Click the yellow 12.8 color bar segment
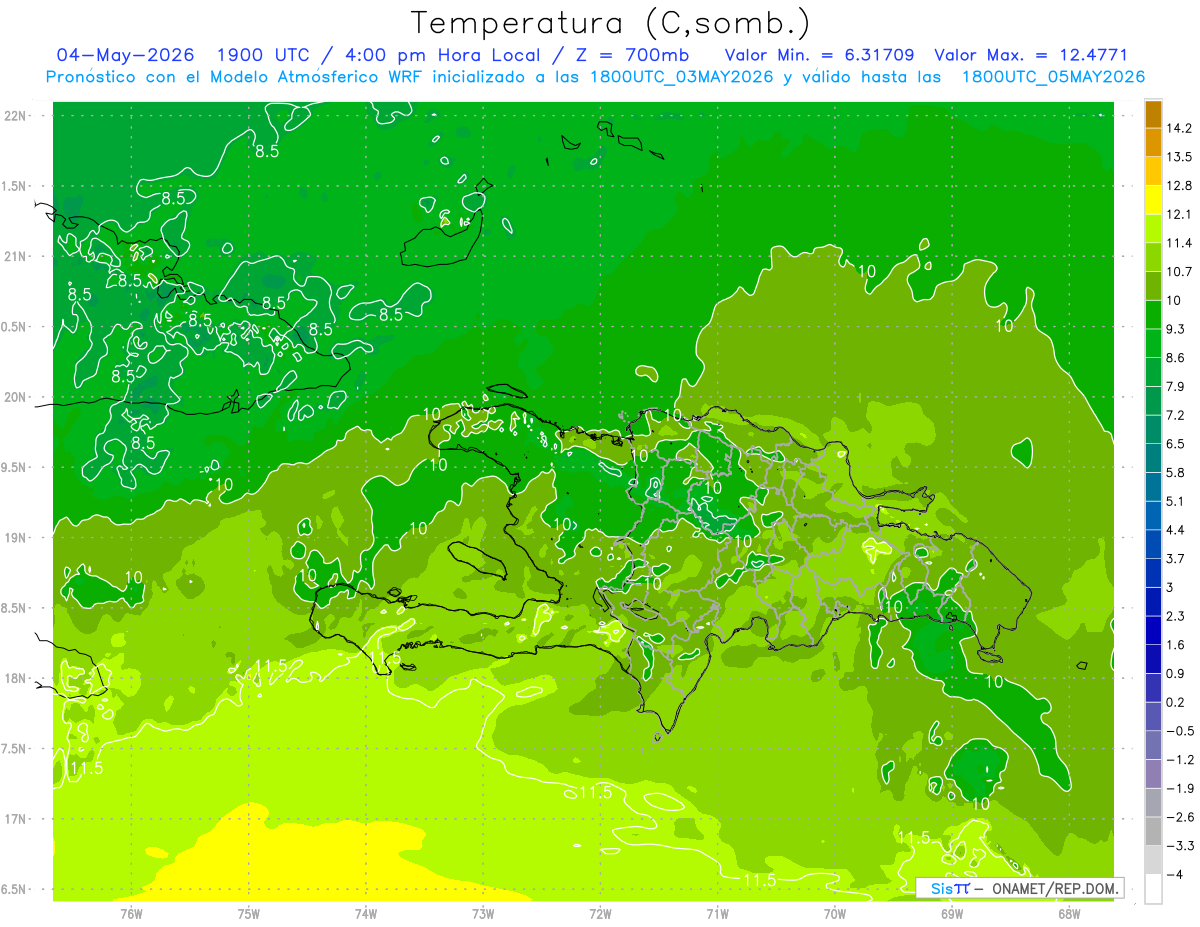Screen dimensions: 1200x927 click(x=1153, y=200)
